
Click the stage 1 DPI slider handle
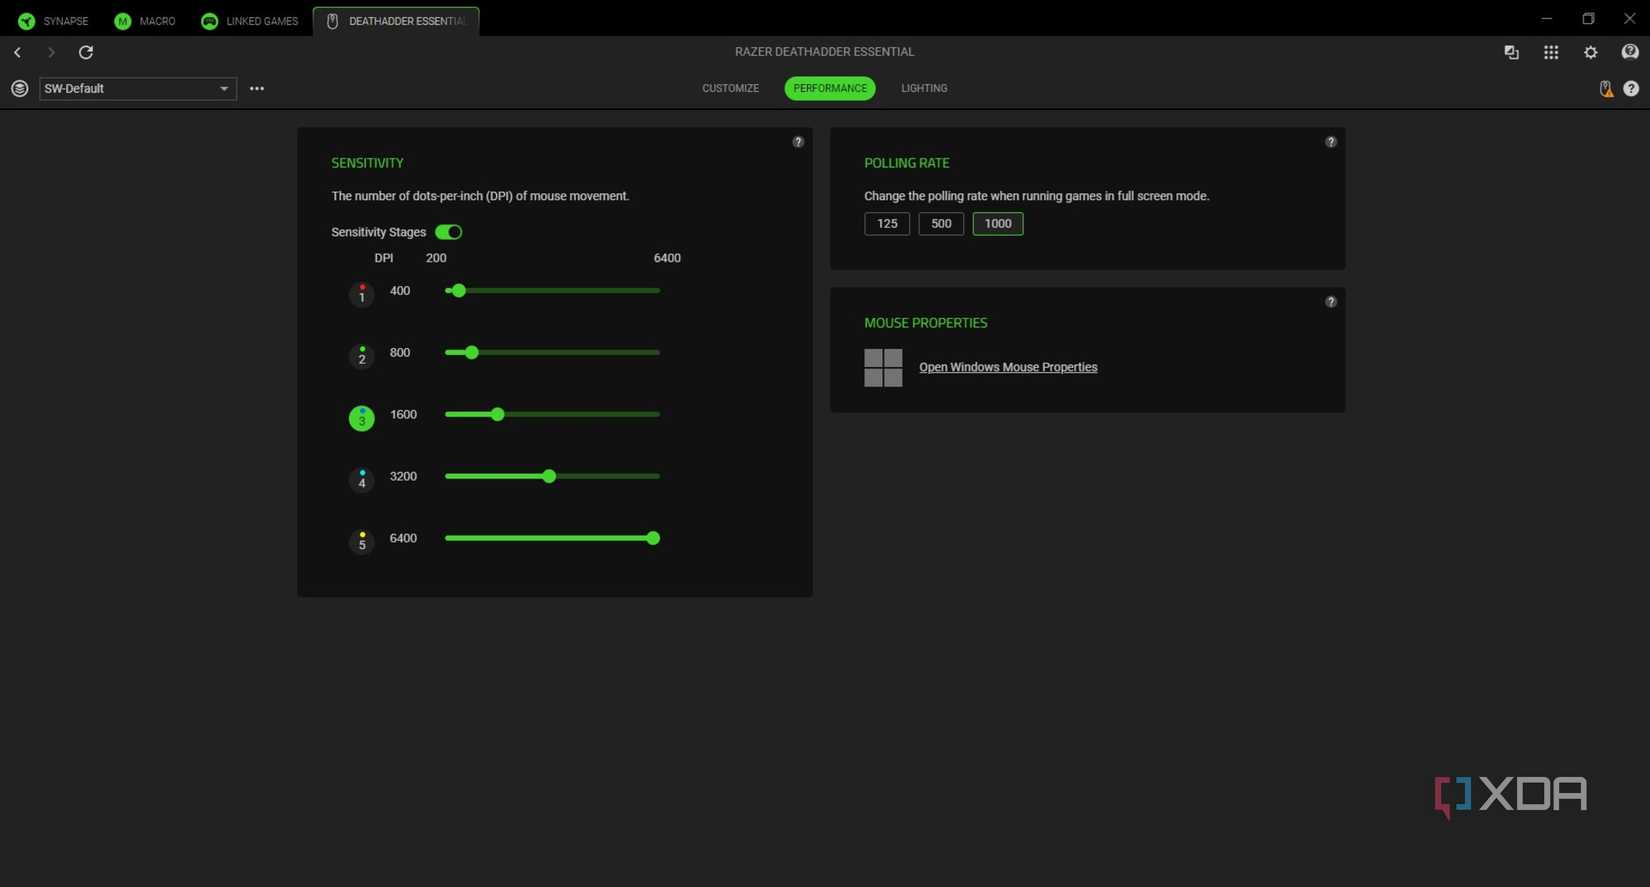(x=458, y=291)
